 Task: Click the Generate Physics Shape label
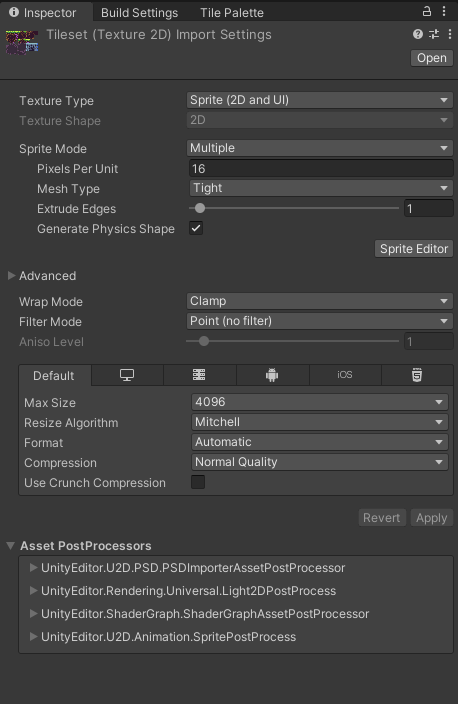(106, 229)
